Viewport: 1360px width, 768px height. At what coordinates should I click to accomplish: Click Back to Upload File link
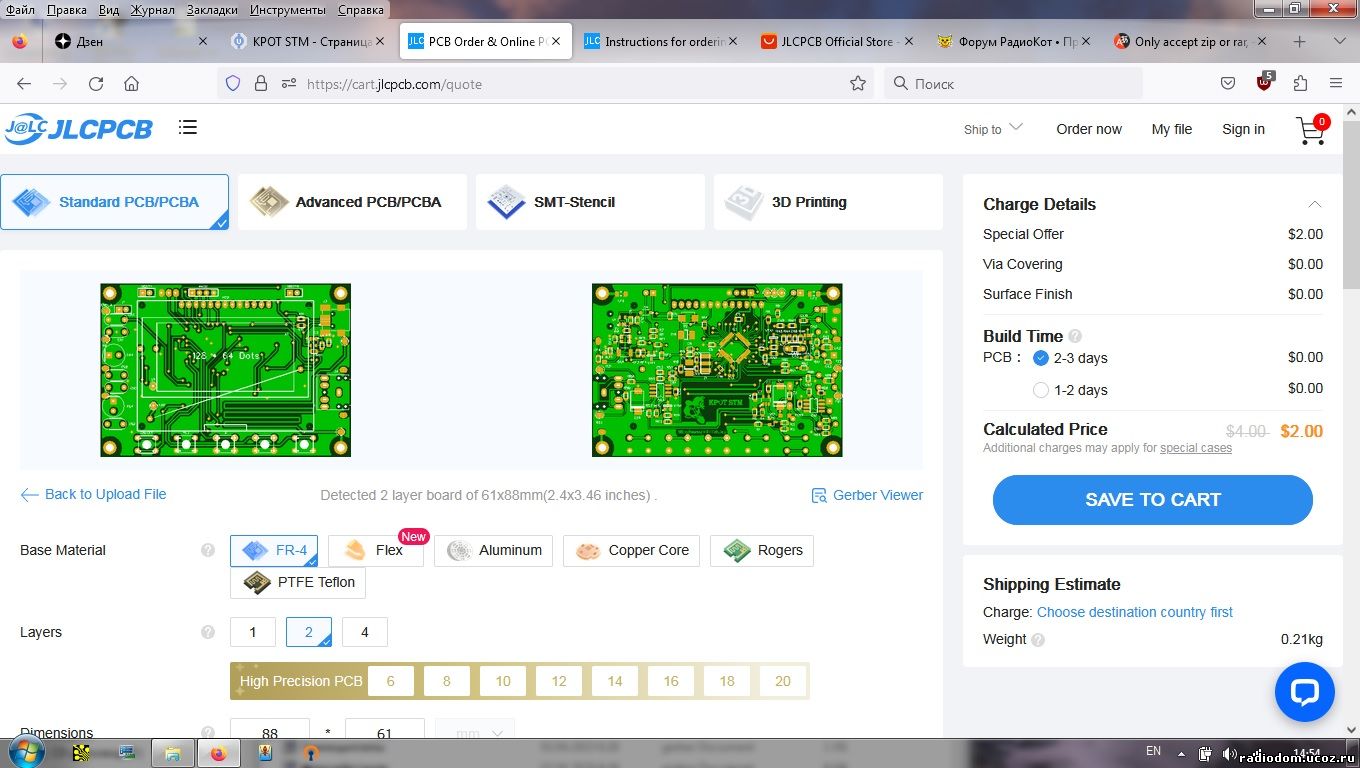pyautogui.click(x=94, y=494)
